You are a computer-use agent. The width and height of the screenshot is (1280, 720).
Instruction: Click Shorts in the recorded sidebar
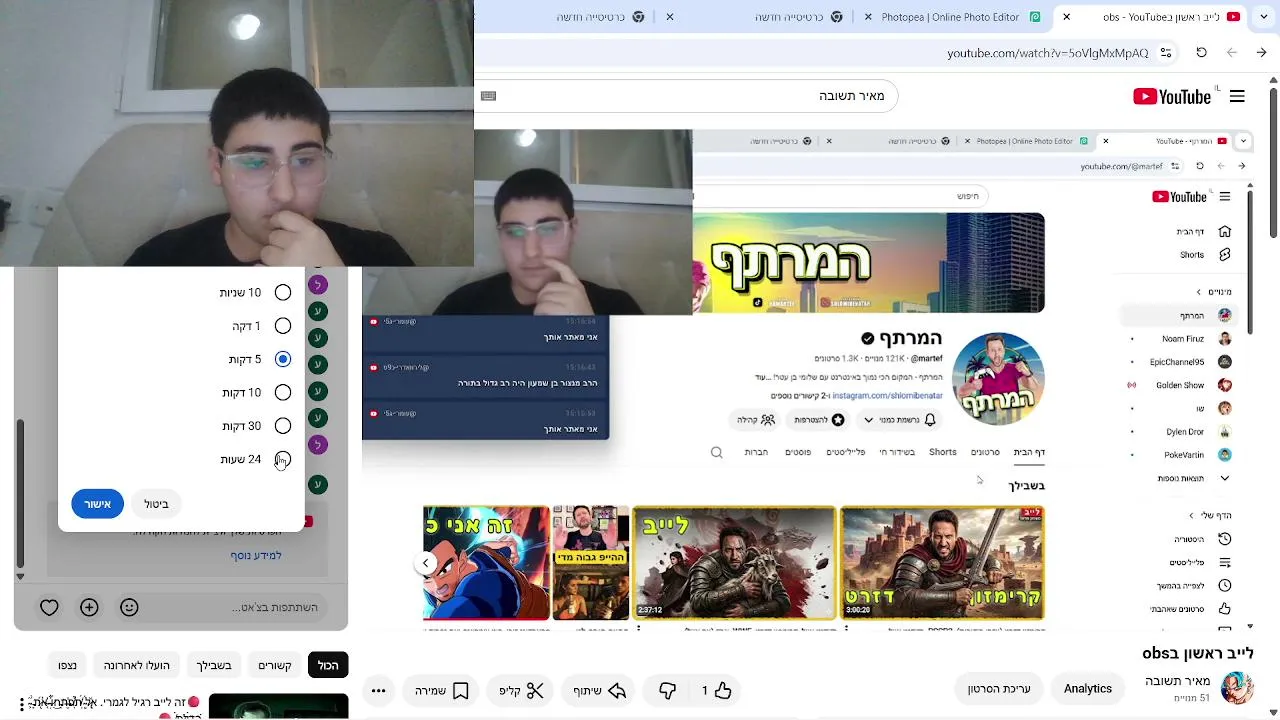point(1204,255)
